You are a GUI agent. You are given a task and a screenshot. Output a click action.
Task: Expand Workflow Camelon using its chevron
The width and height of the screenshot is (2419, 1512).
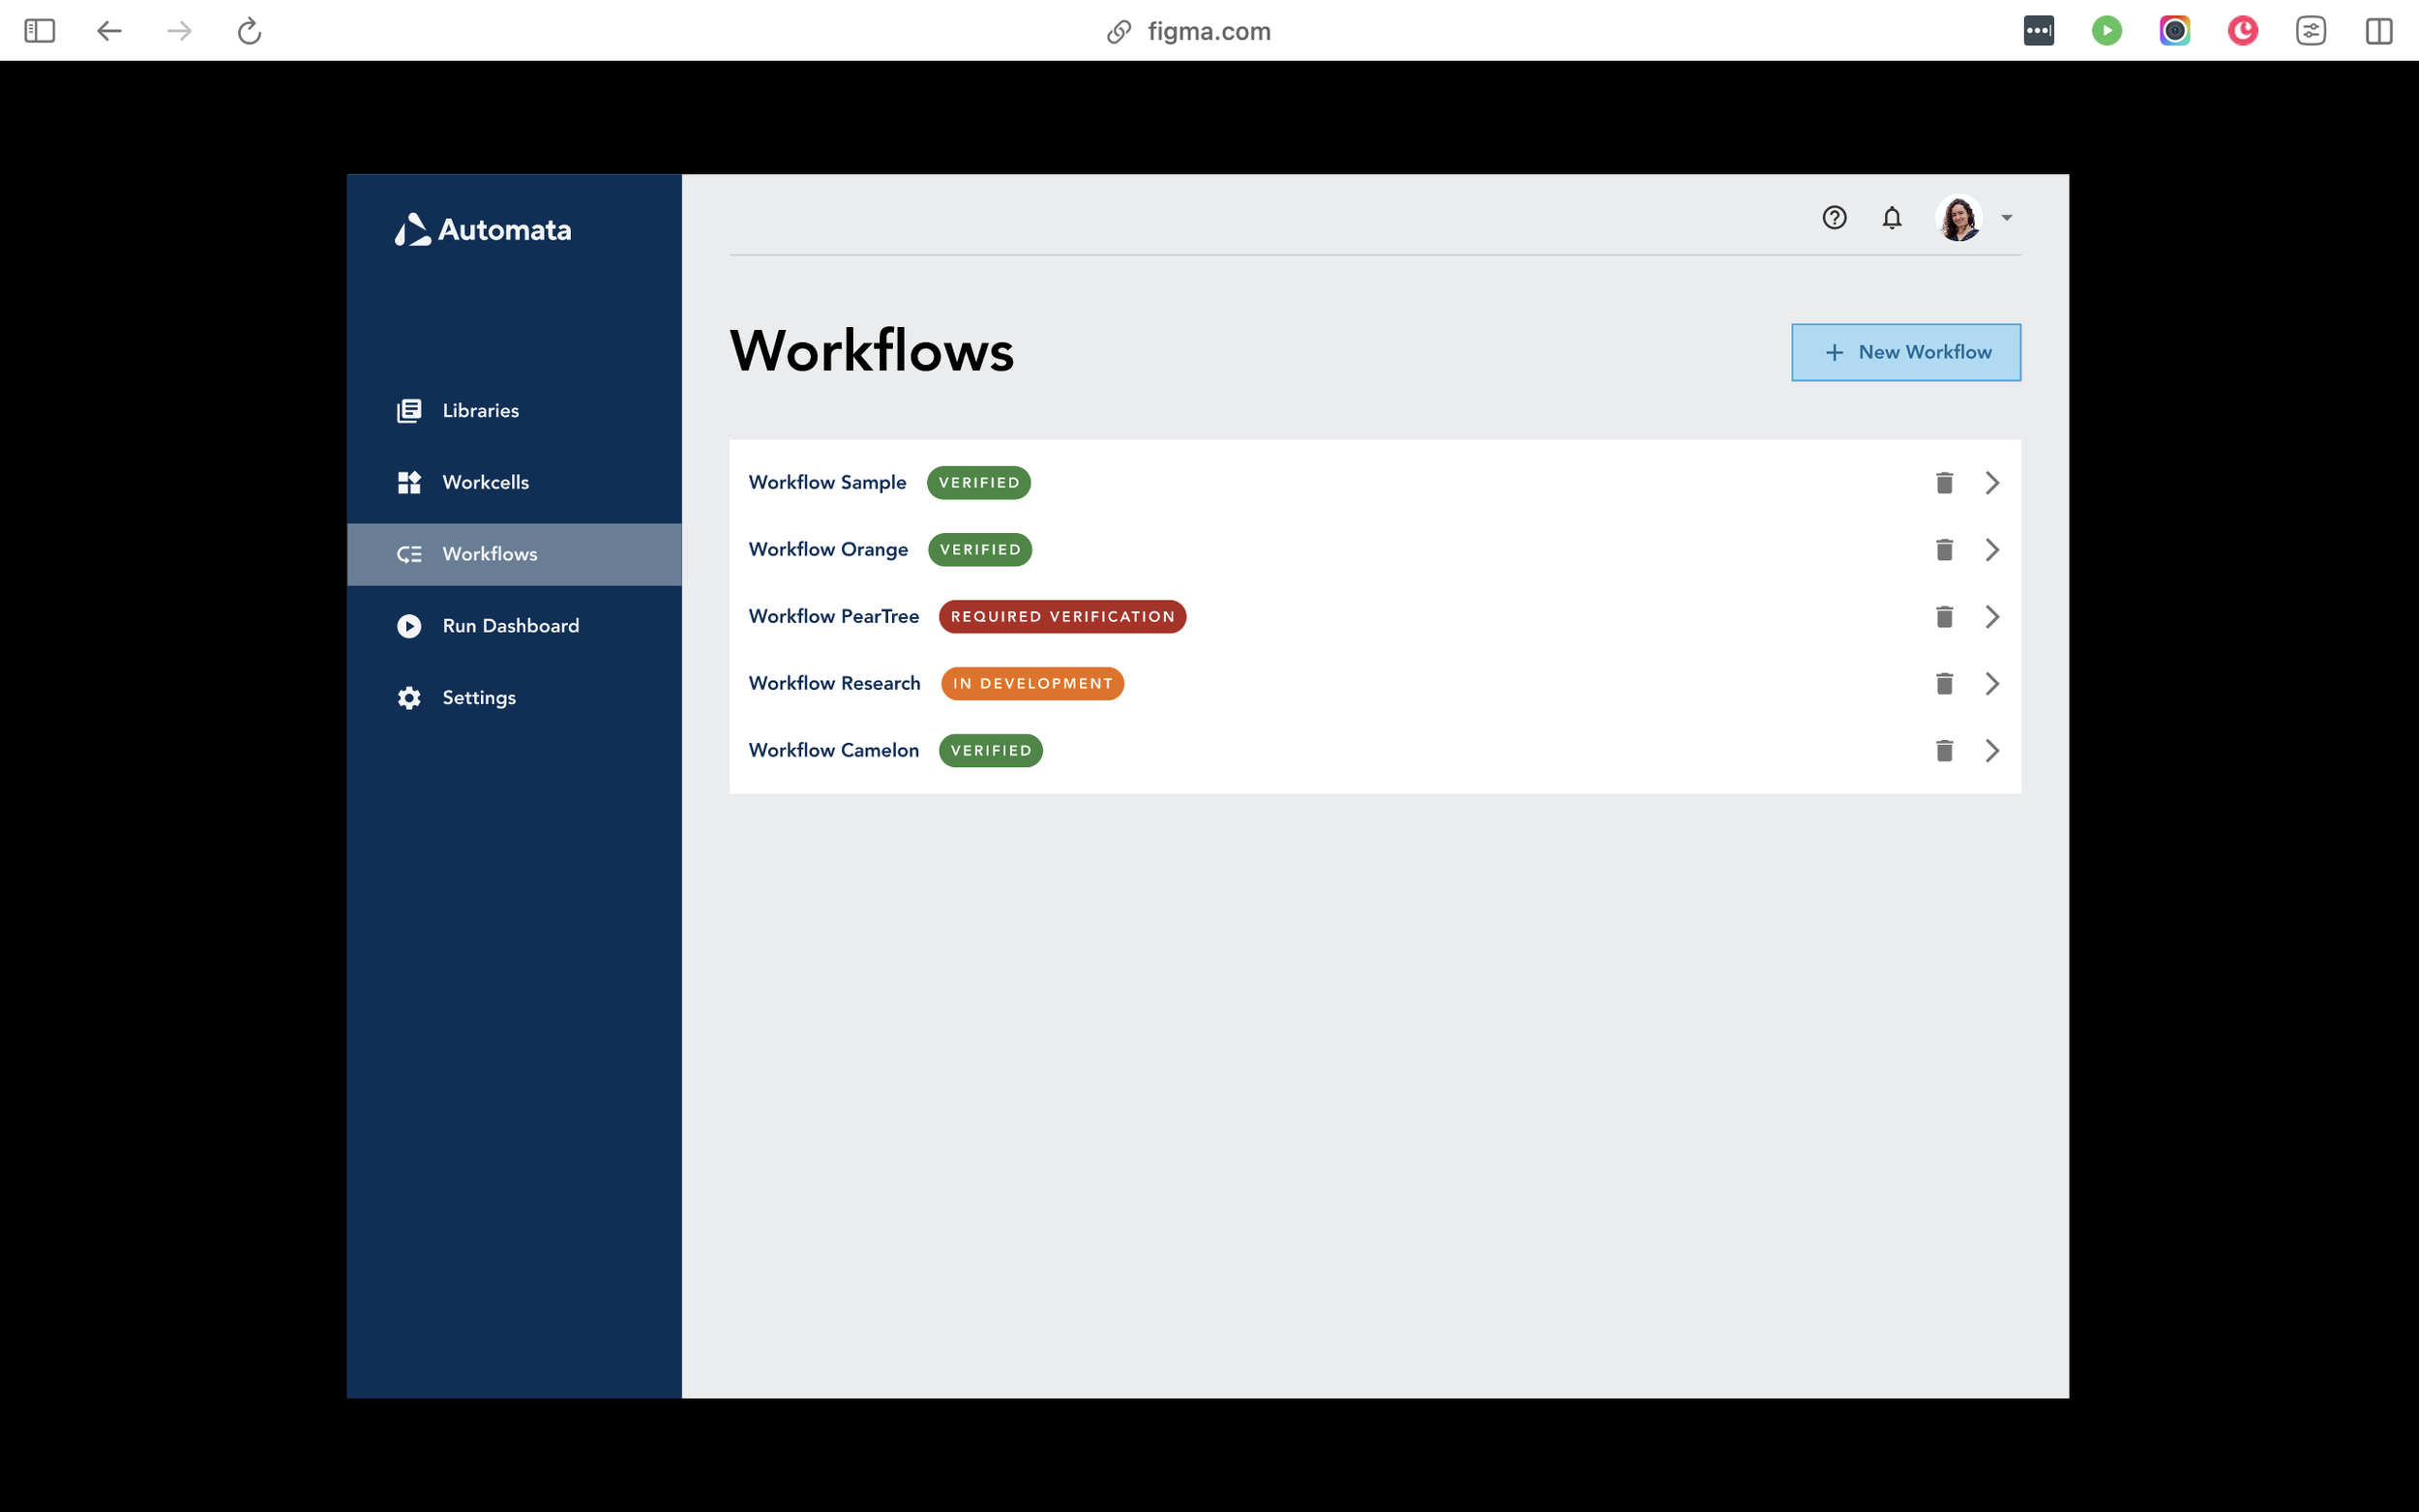coord(1992,750)
